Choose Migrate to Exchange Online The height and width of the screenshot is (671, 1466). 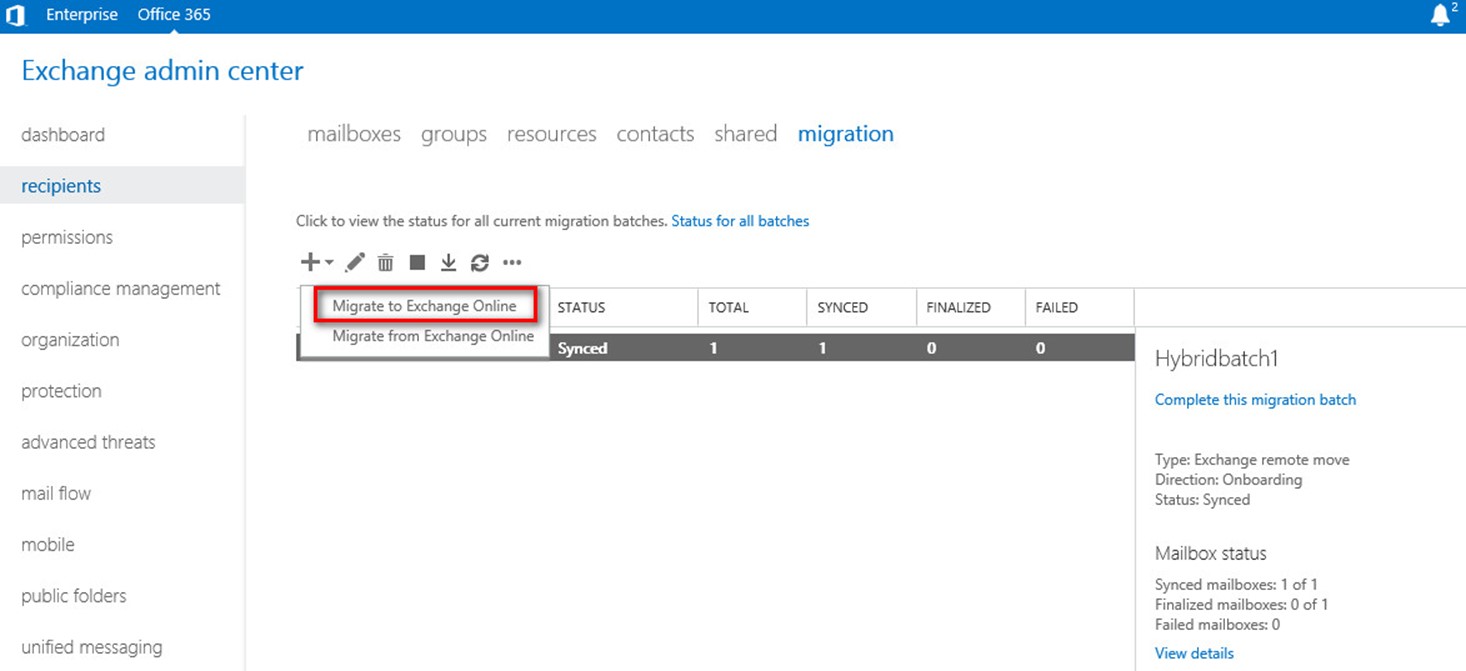click(425, 306)
